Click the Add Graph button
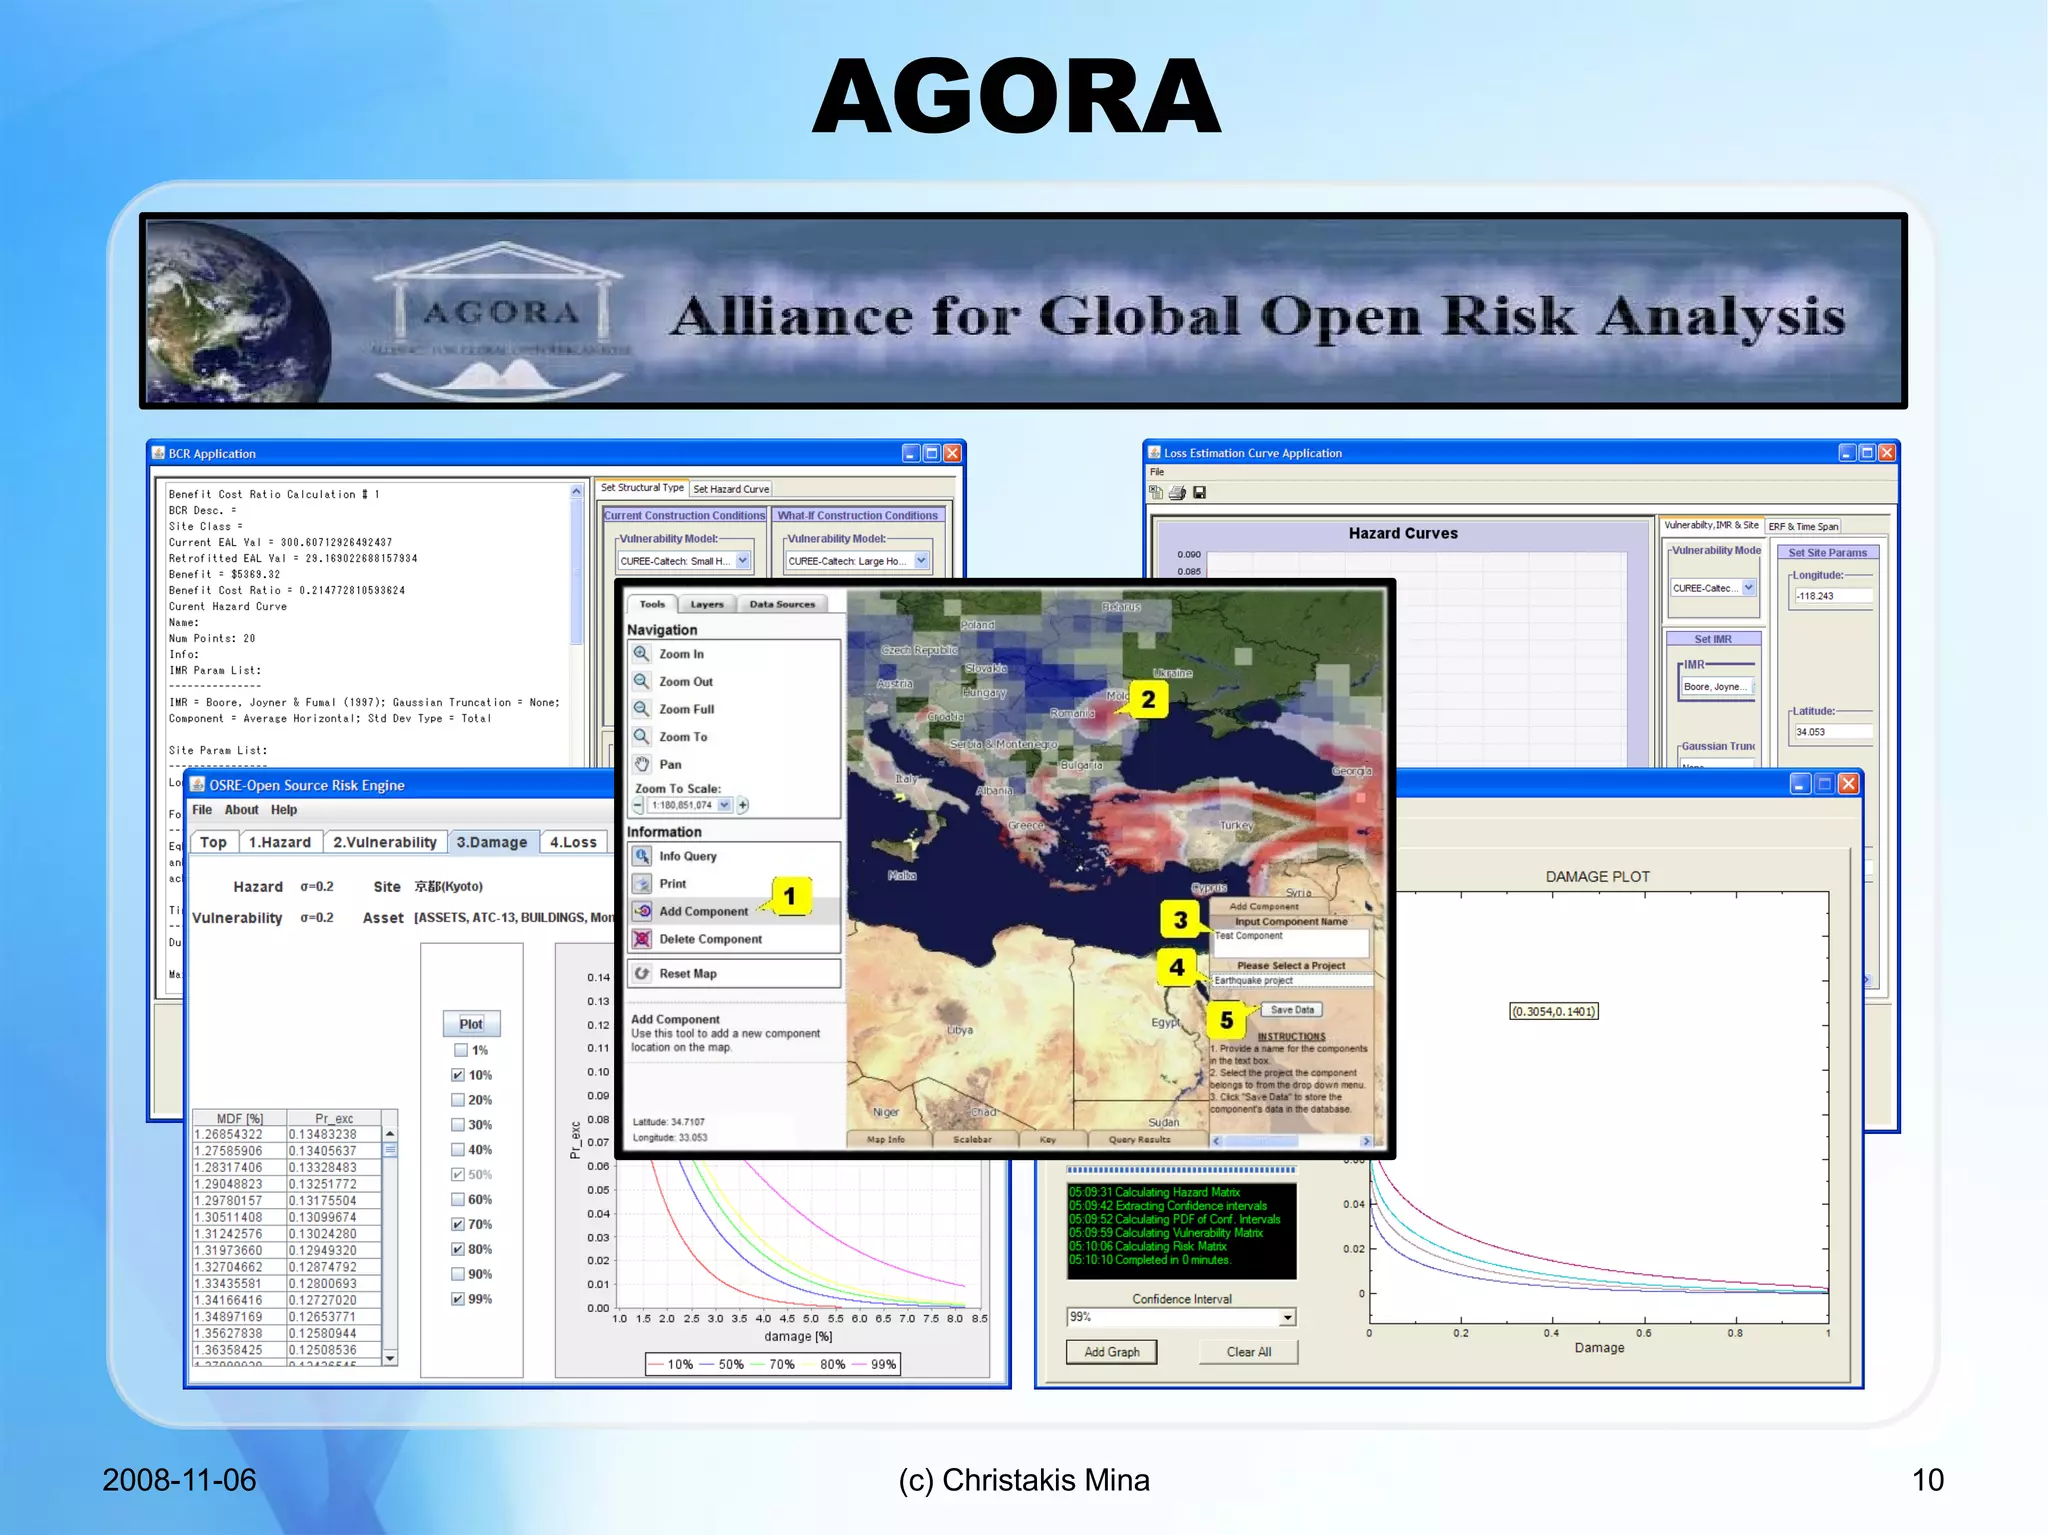Image resolution: width=2048 pixels, height=1535 pixels. 1111,1352
